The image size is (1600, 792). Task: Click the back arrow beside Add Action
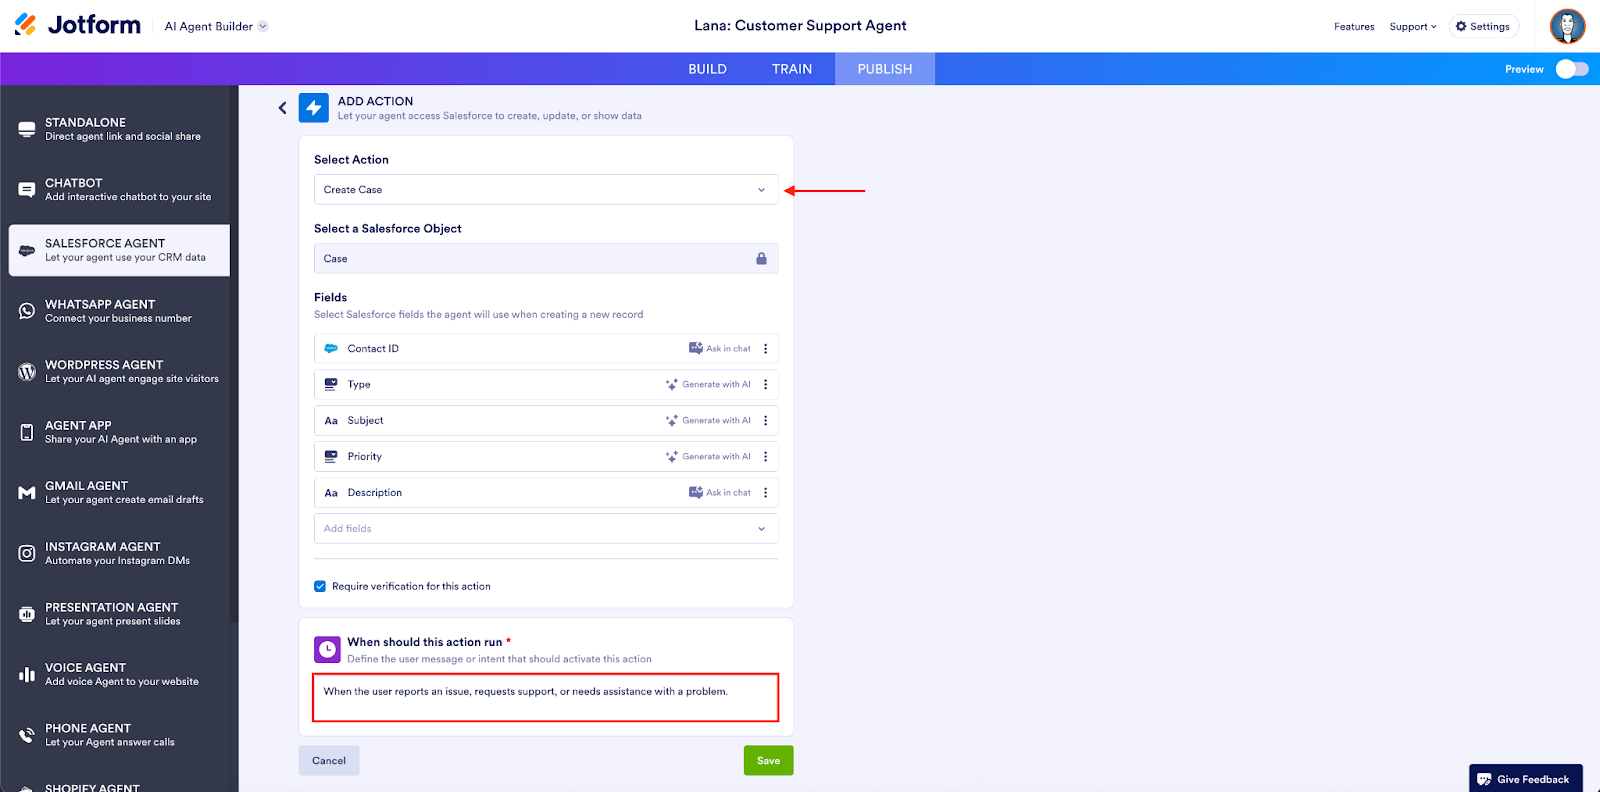coord(282,108)
